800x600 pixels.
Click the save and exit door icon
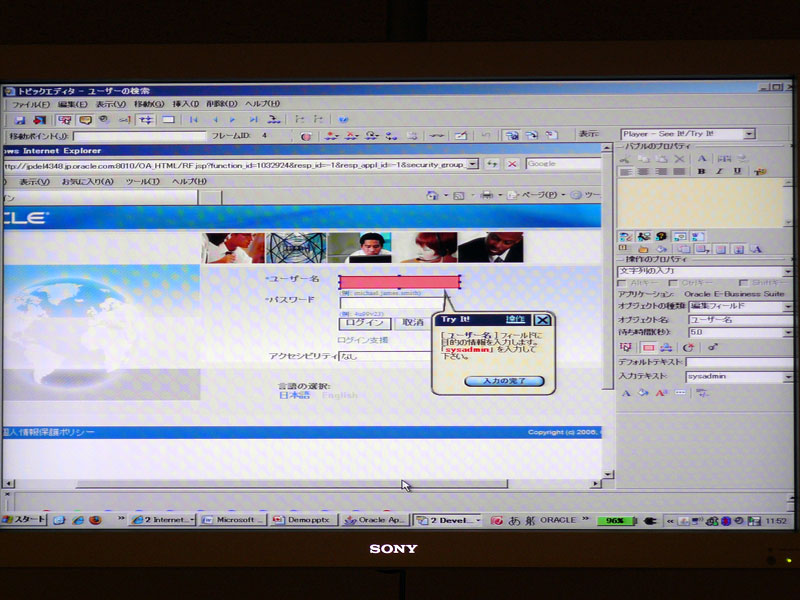click(39, 120)
